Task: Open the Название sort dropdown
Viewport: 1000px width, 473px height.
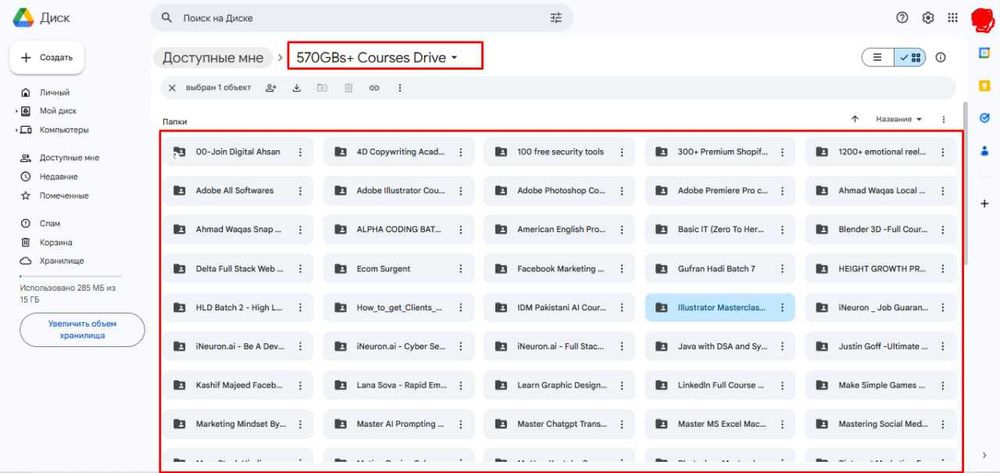Action: [x=899, y=119]
